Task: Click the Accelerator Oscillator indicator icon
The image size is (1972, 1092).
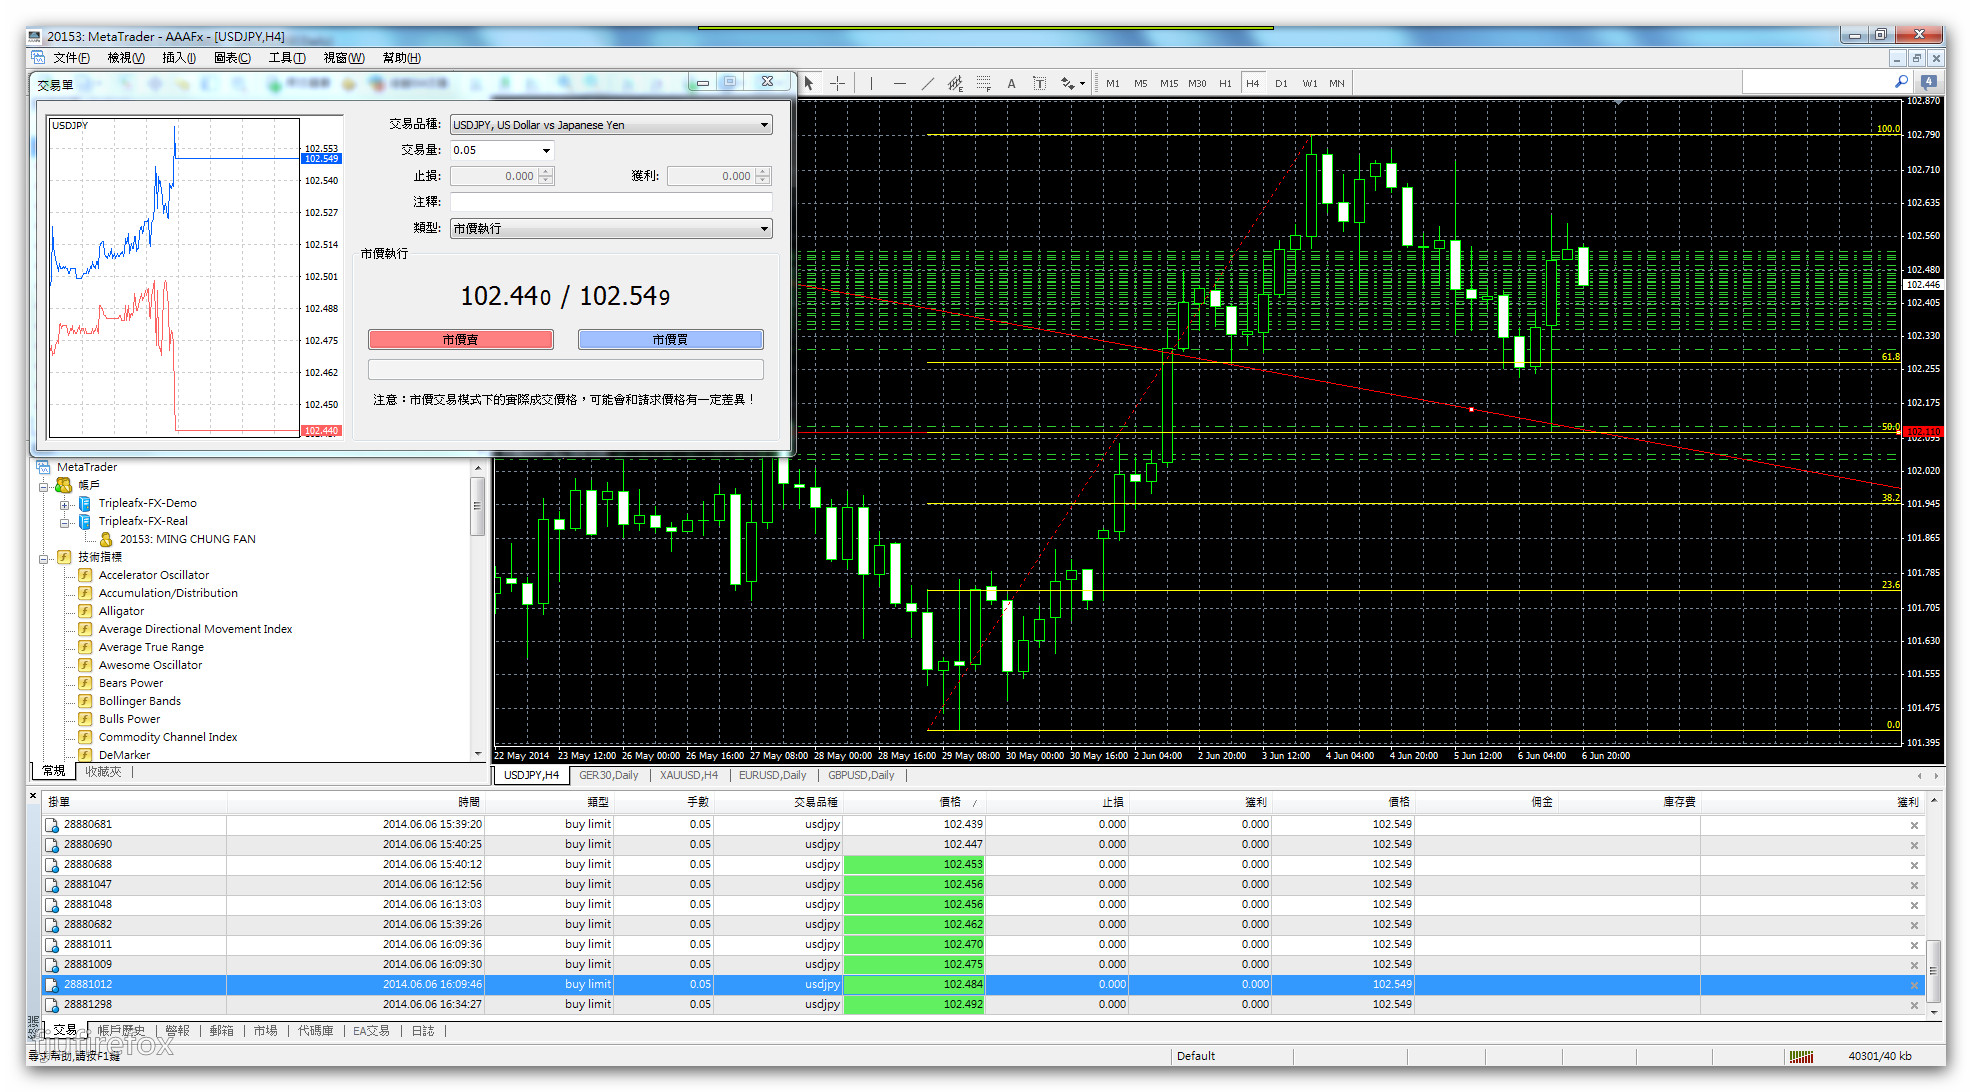Action: (x=85, y=575)
